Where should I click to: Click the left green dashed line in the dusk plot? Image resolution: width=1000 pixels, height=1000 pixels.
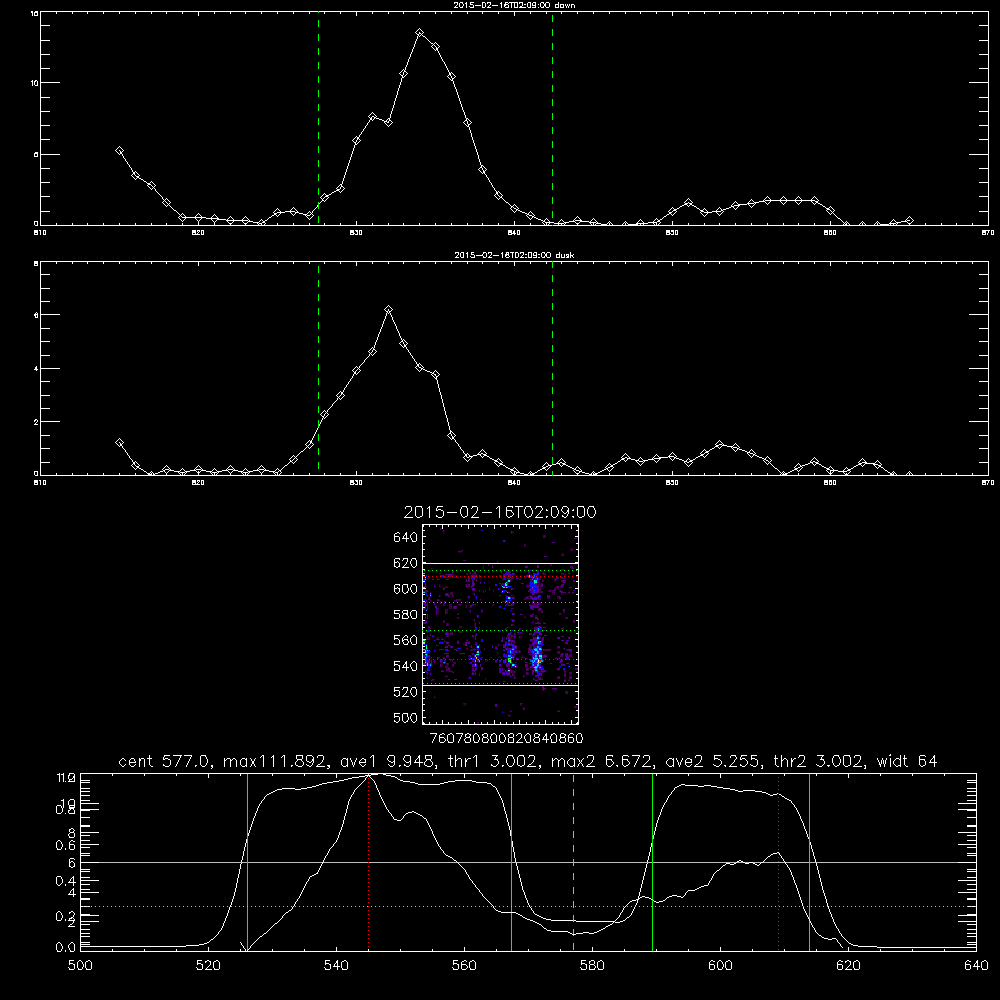(318, 369)
